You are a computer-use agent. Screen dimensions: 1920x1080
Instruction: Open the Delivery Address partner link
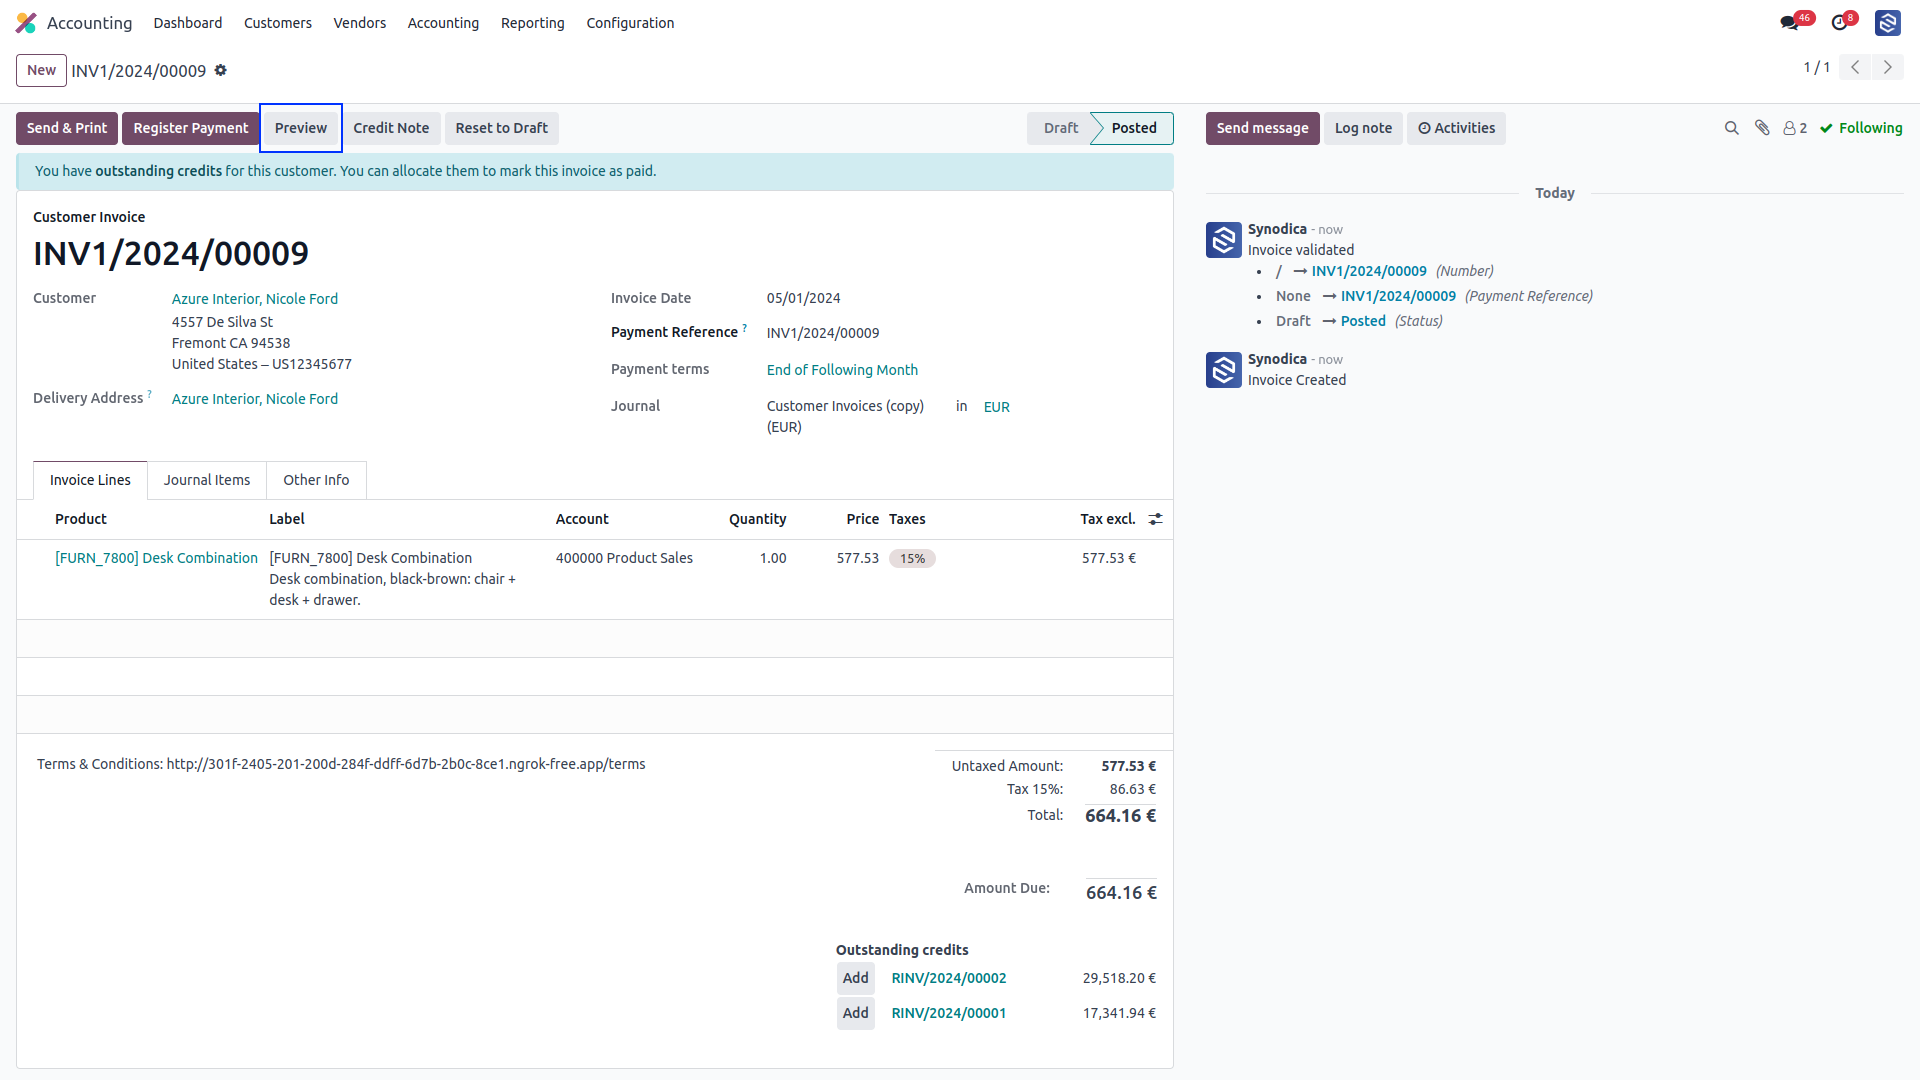coord(255,399)
